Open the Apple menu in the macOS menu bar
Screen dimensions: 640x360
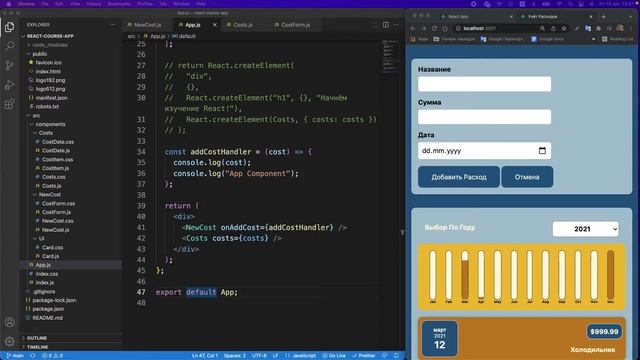click(9, 4)
